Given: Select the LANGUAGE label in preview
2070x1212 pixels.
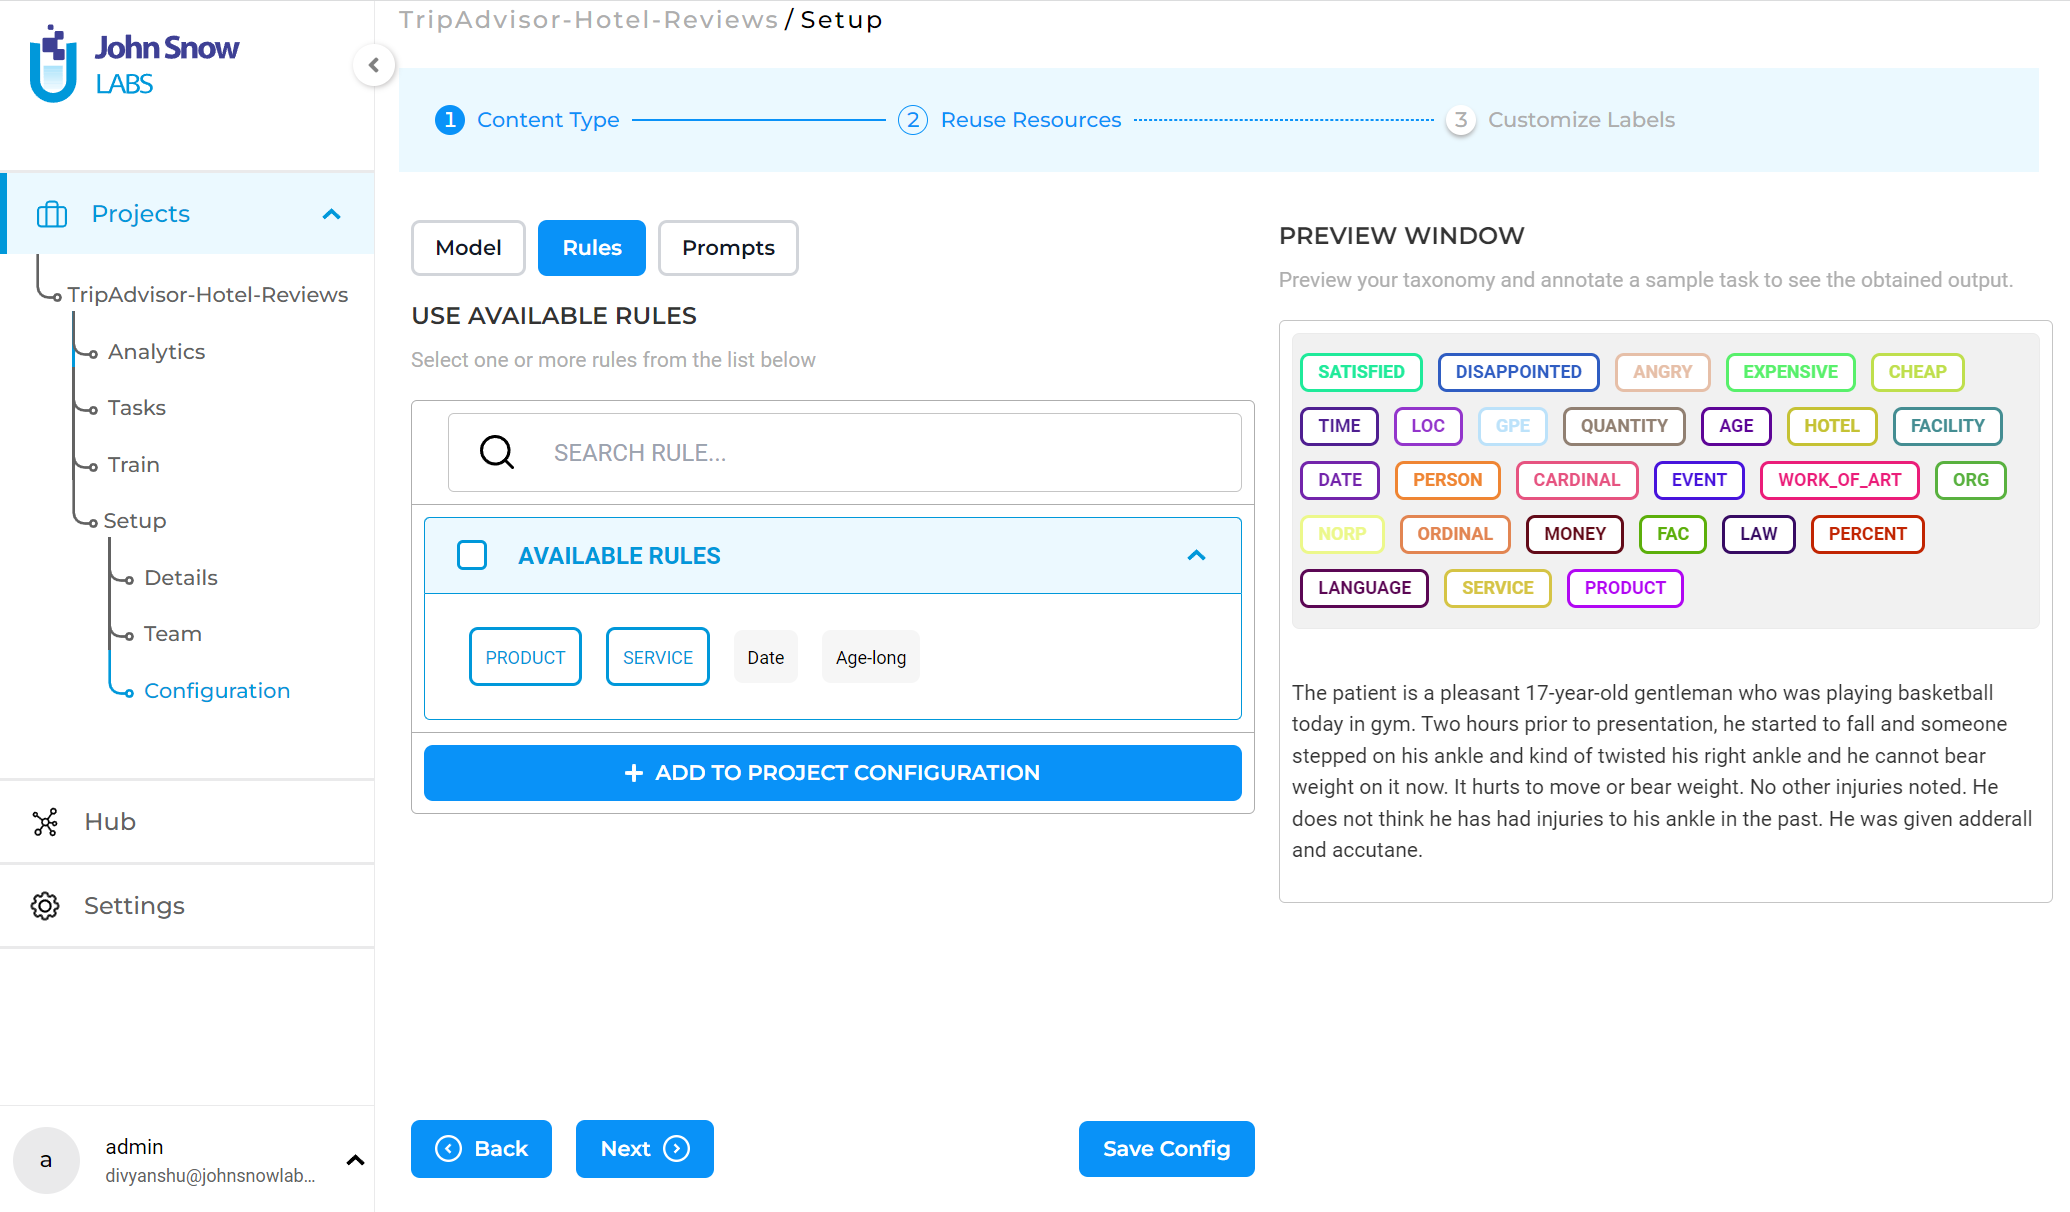Looking at the screenshot, I should (1364, 588).
